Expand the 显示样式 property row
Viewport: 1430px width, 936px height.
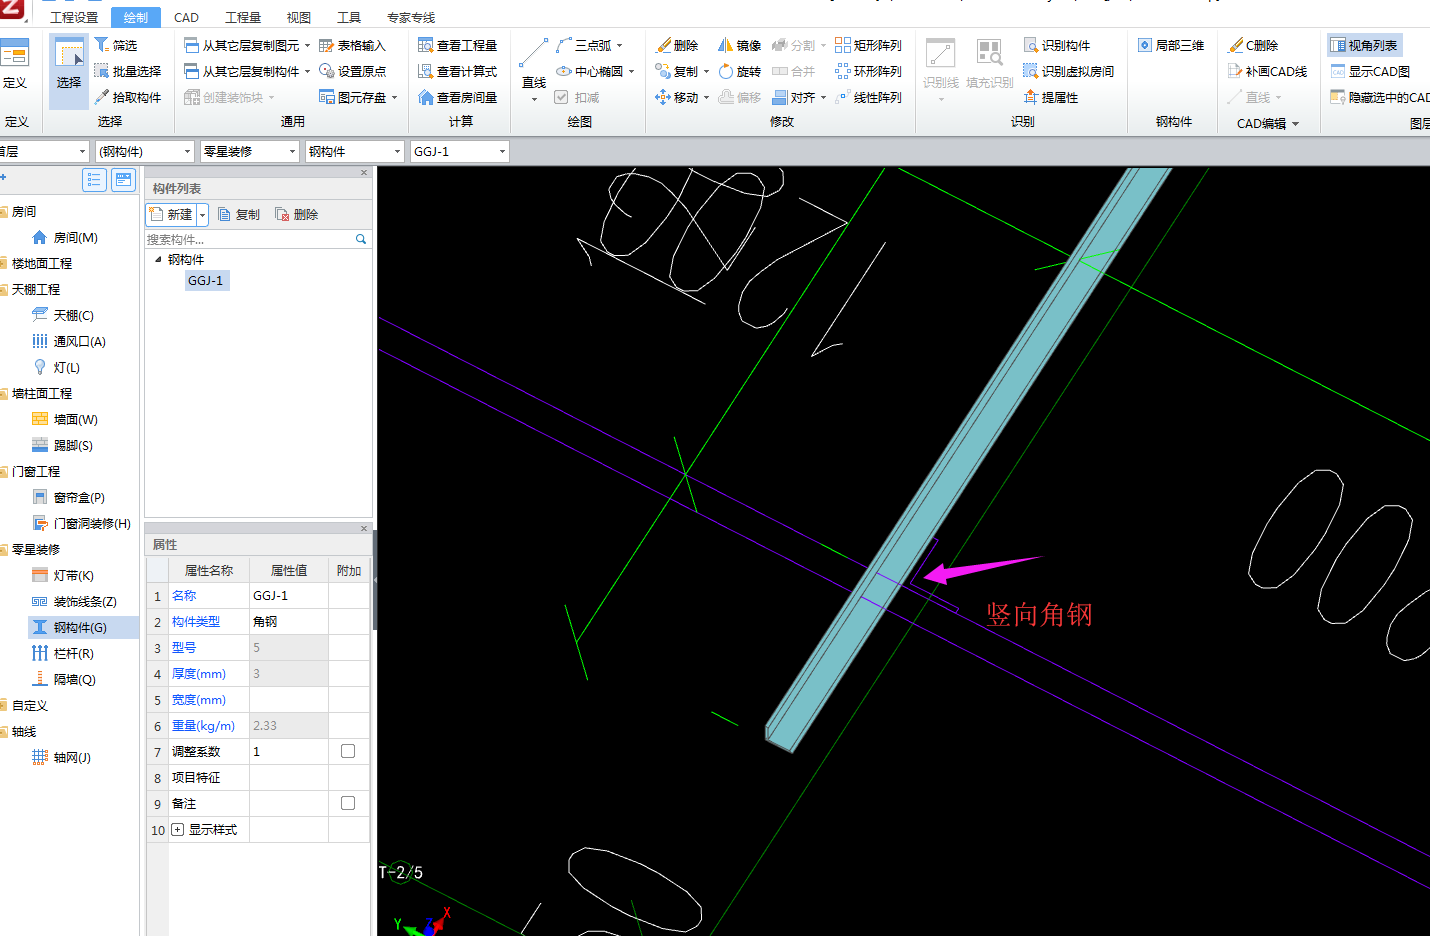click(178, 829)
